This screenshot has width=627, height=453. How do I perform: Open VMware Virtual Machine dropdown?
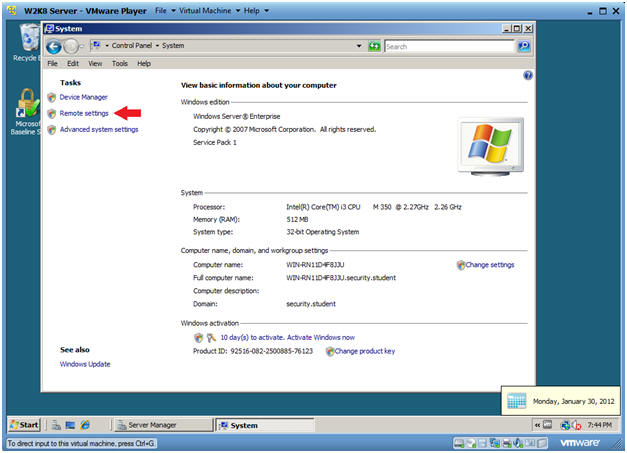[209, 11]
